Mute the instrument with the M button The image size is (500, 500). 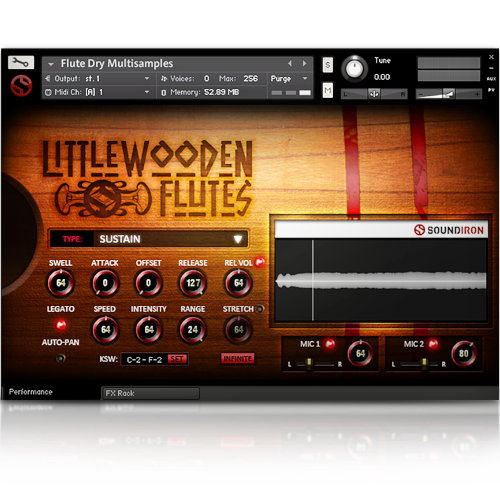(x=328, y=90)
